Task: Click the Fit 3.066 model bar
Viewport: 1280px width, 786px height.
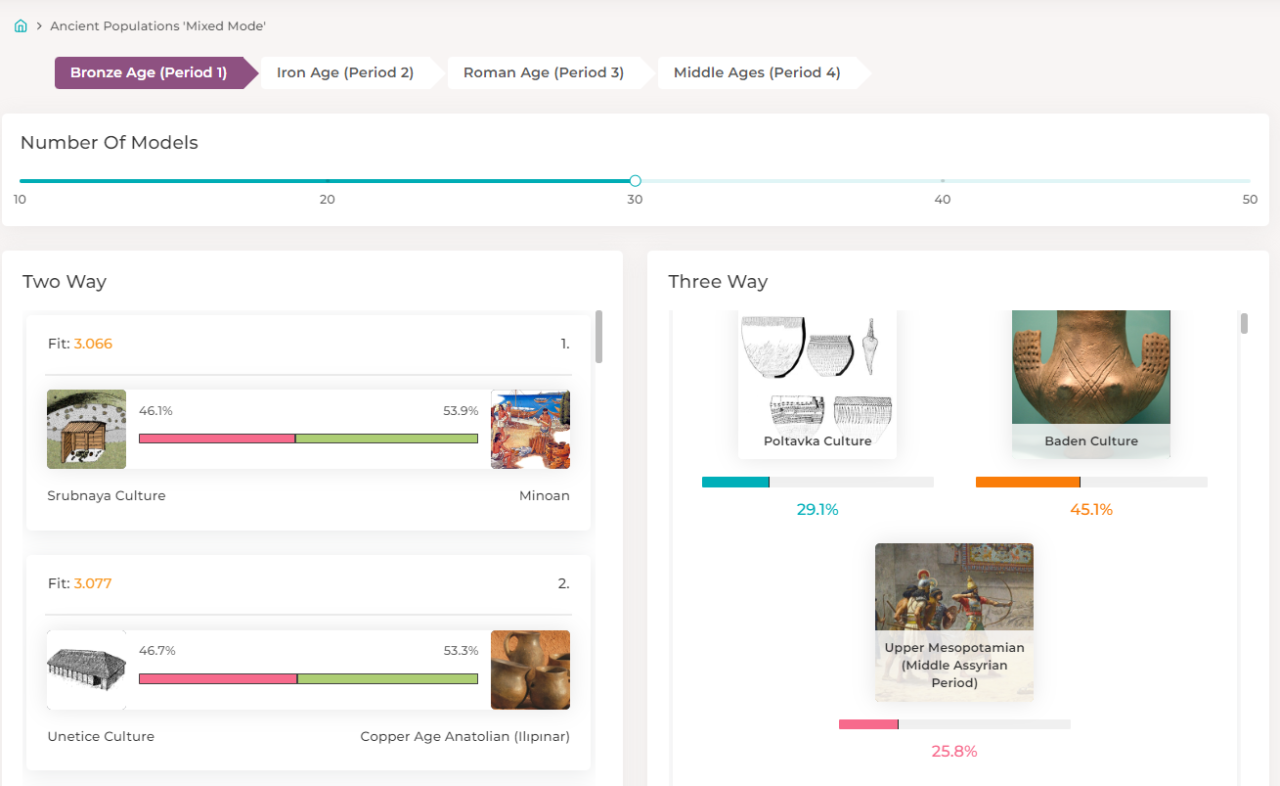Action: click(x=308, y=438)
